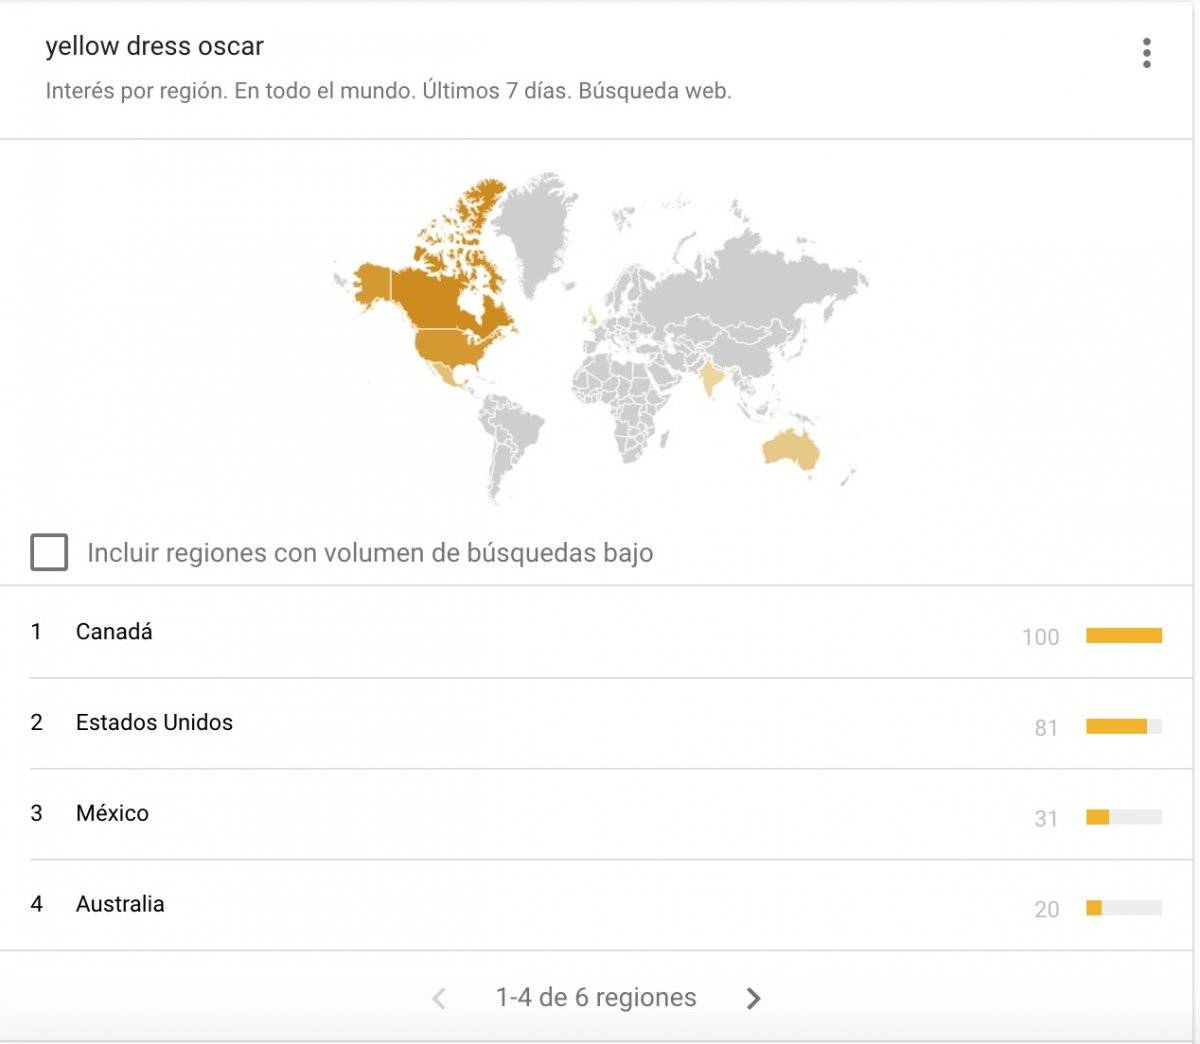Image resolution: width=1200 pixels, height=1044 pixels.
Task: Click 'Incluir regiones con volumen' label
Action: click(x=370, y=553)
